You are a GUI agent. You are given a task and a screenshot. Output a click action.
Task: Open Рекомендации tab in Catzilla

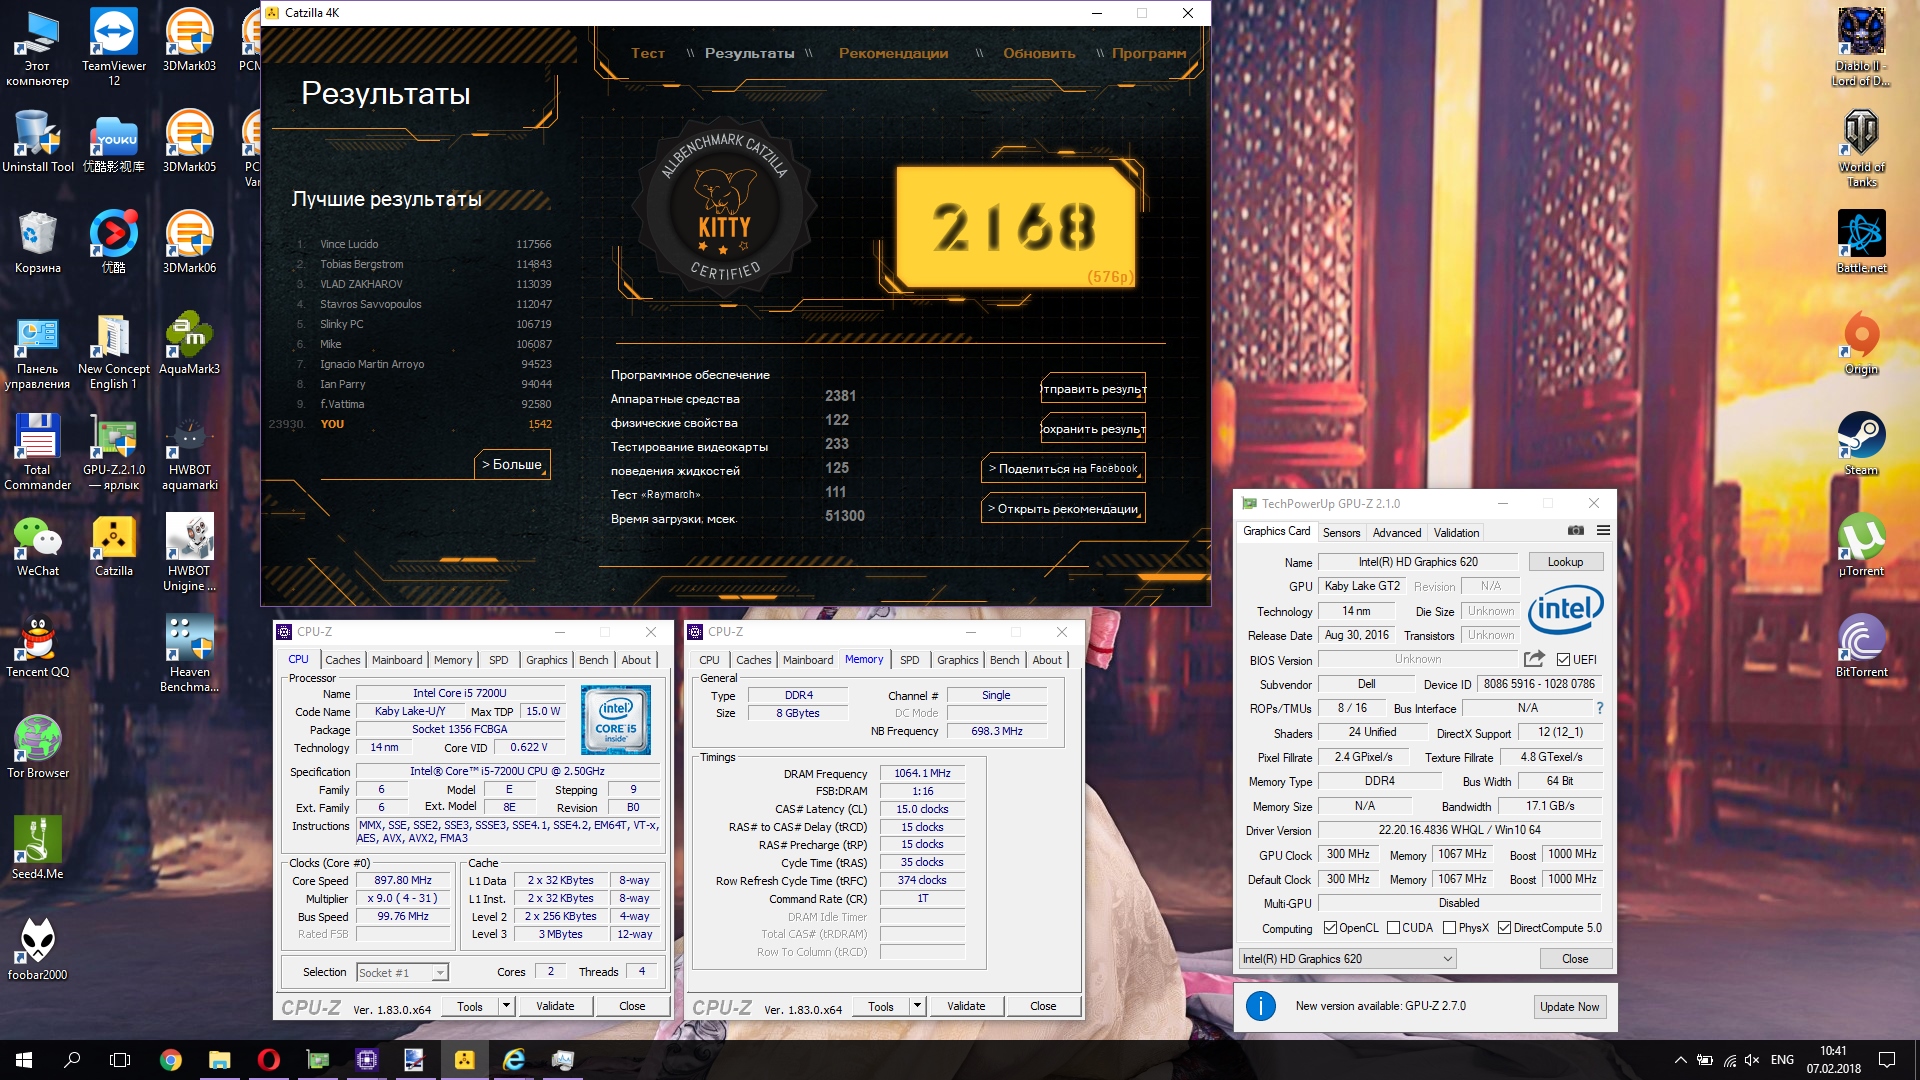[893, 53]
